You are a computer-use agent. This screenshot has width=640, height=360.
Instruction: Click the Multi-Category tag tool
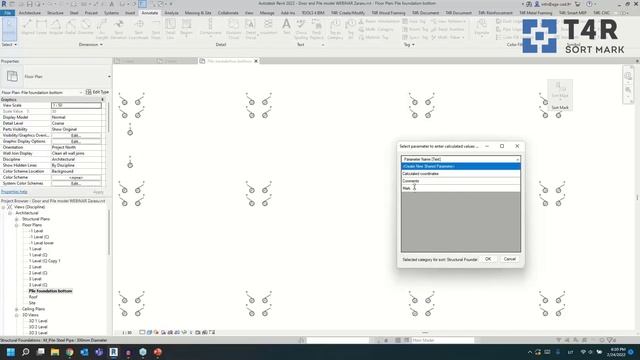(x=376, y=29)
